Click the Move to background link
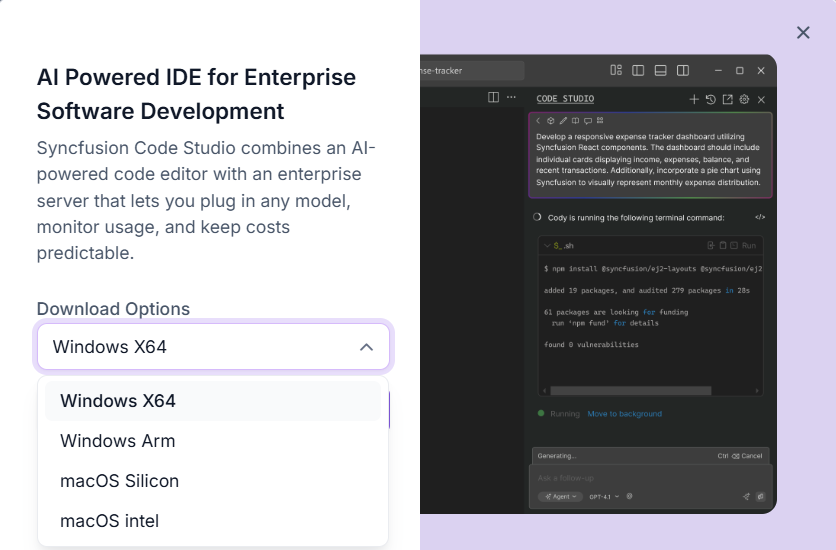Image resolution: width=836 pixels, height=550 pixels. (624, 414)
